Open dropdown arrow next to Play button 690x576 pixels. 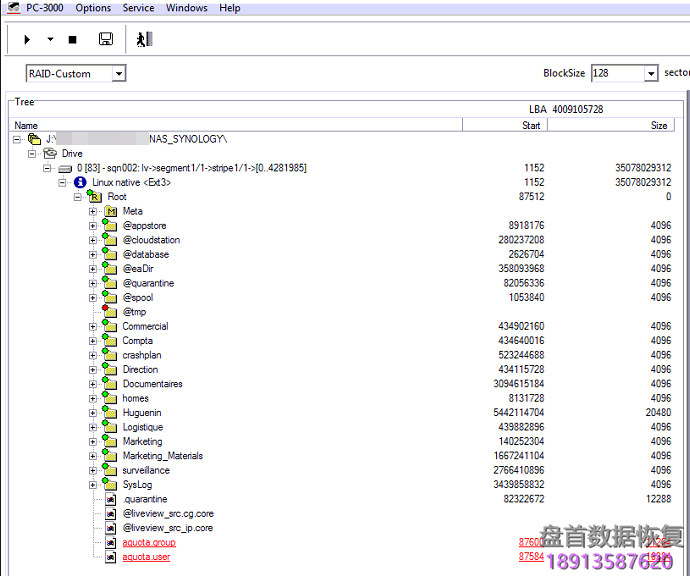50,40
